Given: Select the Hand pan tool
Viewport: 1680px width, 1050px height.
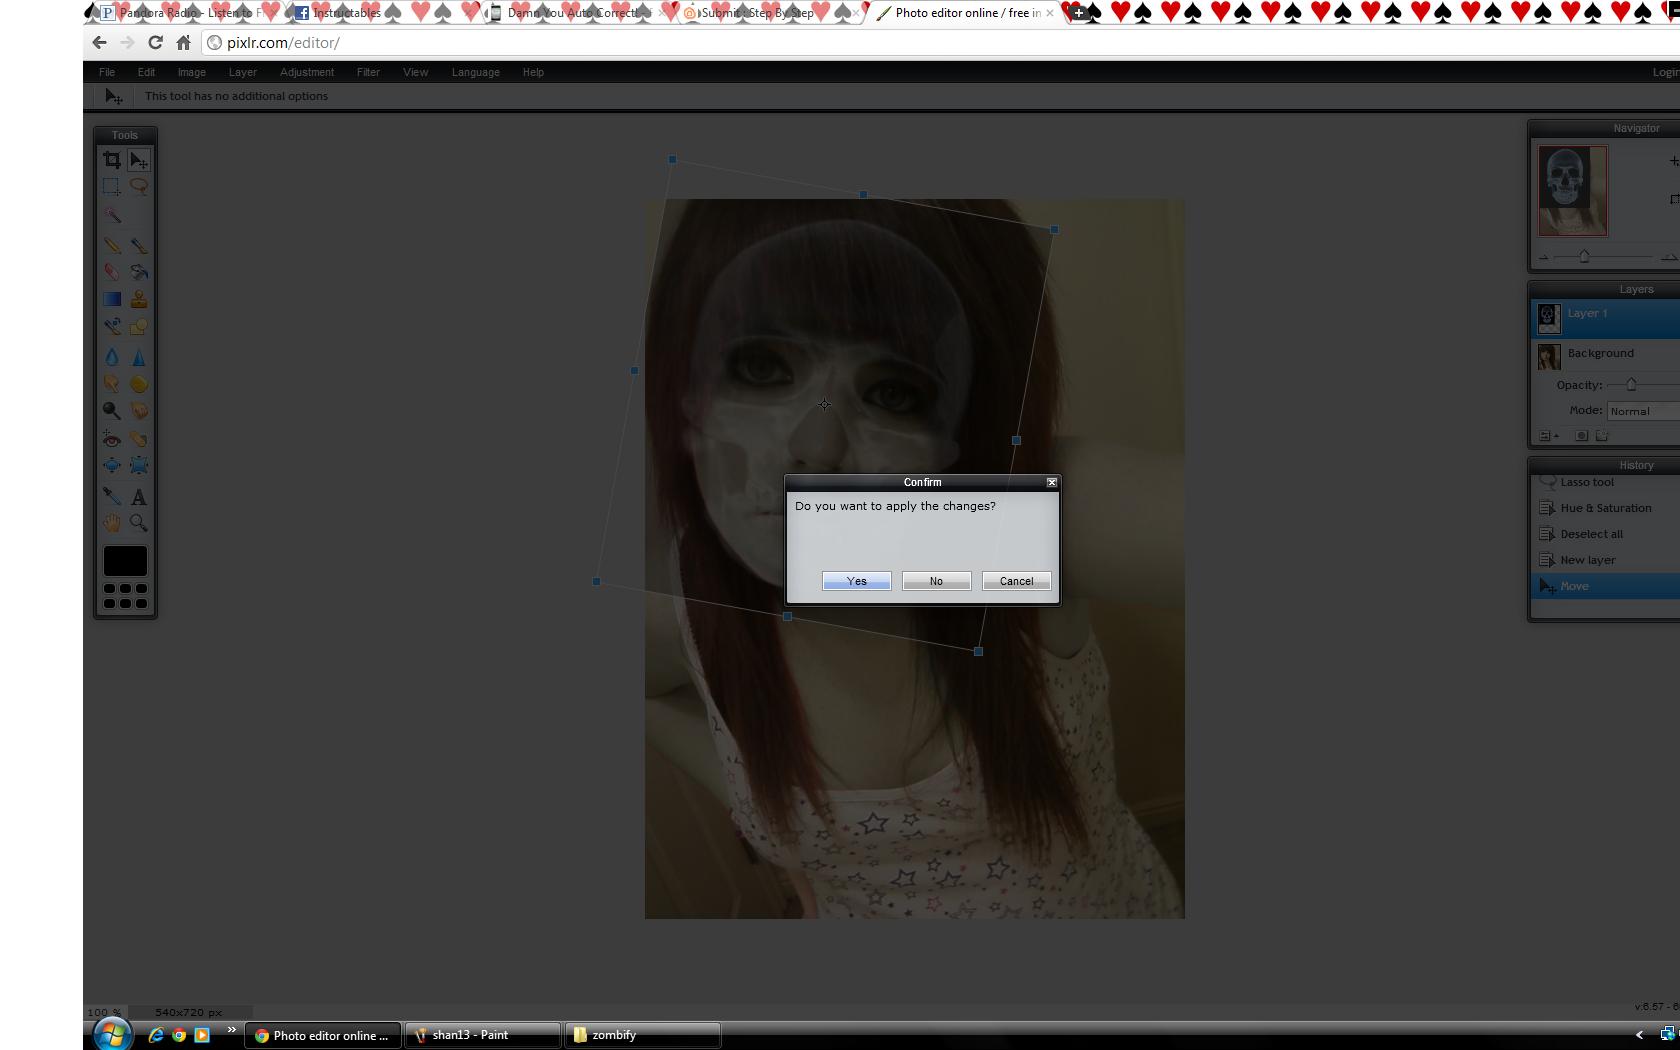Looking at the screenshot, I should click(112, 523).
